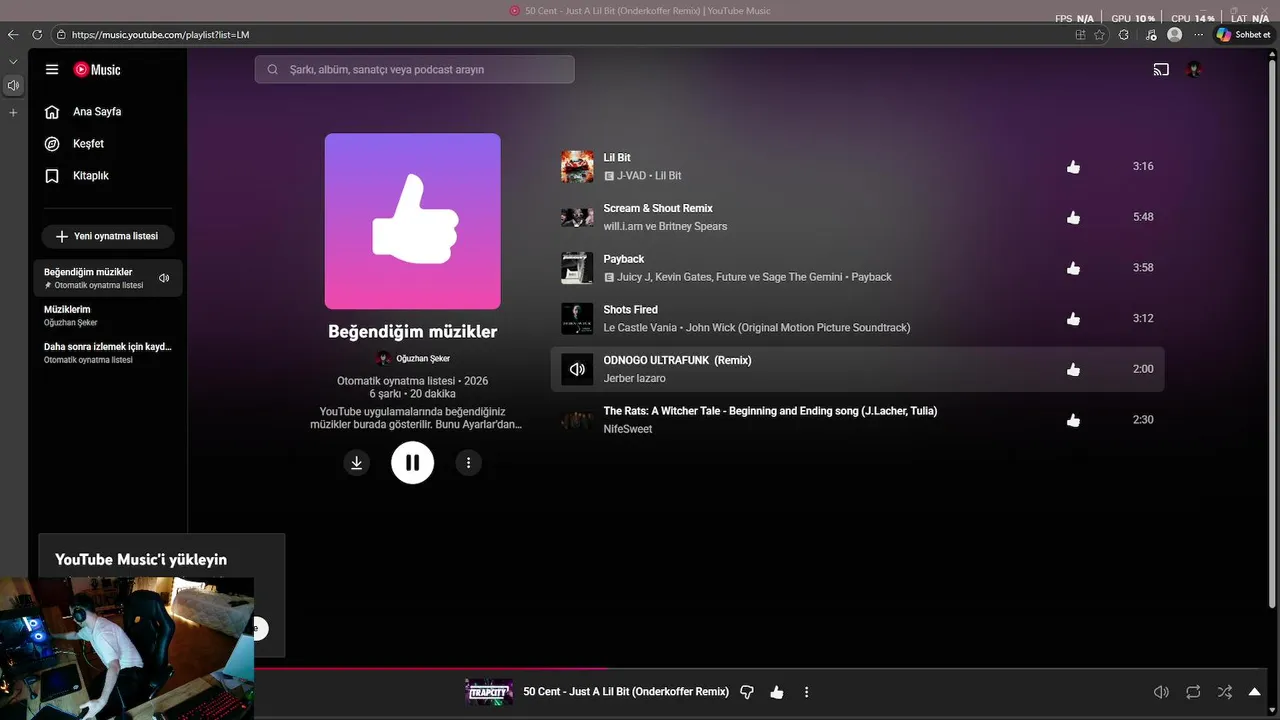Screen dimensions: 1280x720
Task: Open Jerber lazaro artist link
Action: point(634,378)
